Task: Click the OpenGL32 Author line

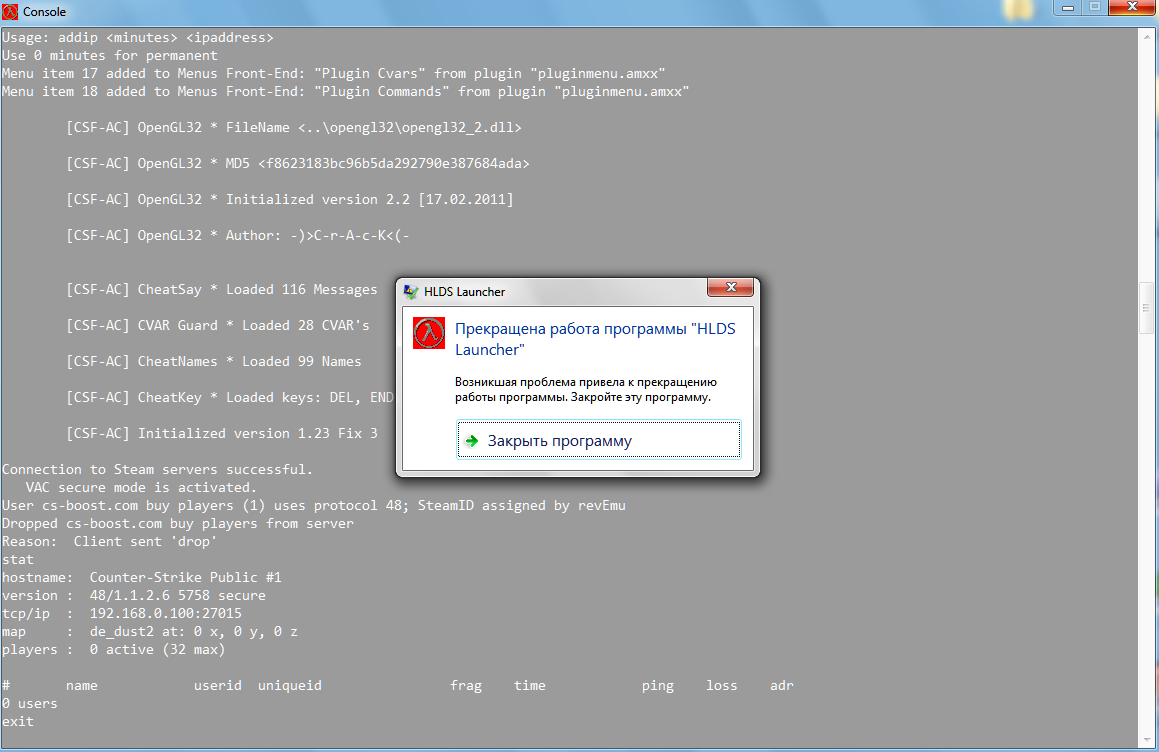Action: tap(237, 235)
